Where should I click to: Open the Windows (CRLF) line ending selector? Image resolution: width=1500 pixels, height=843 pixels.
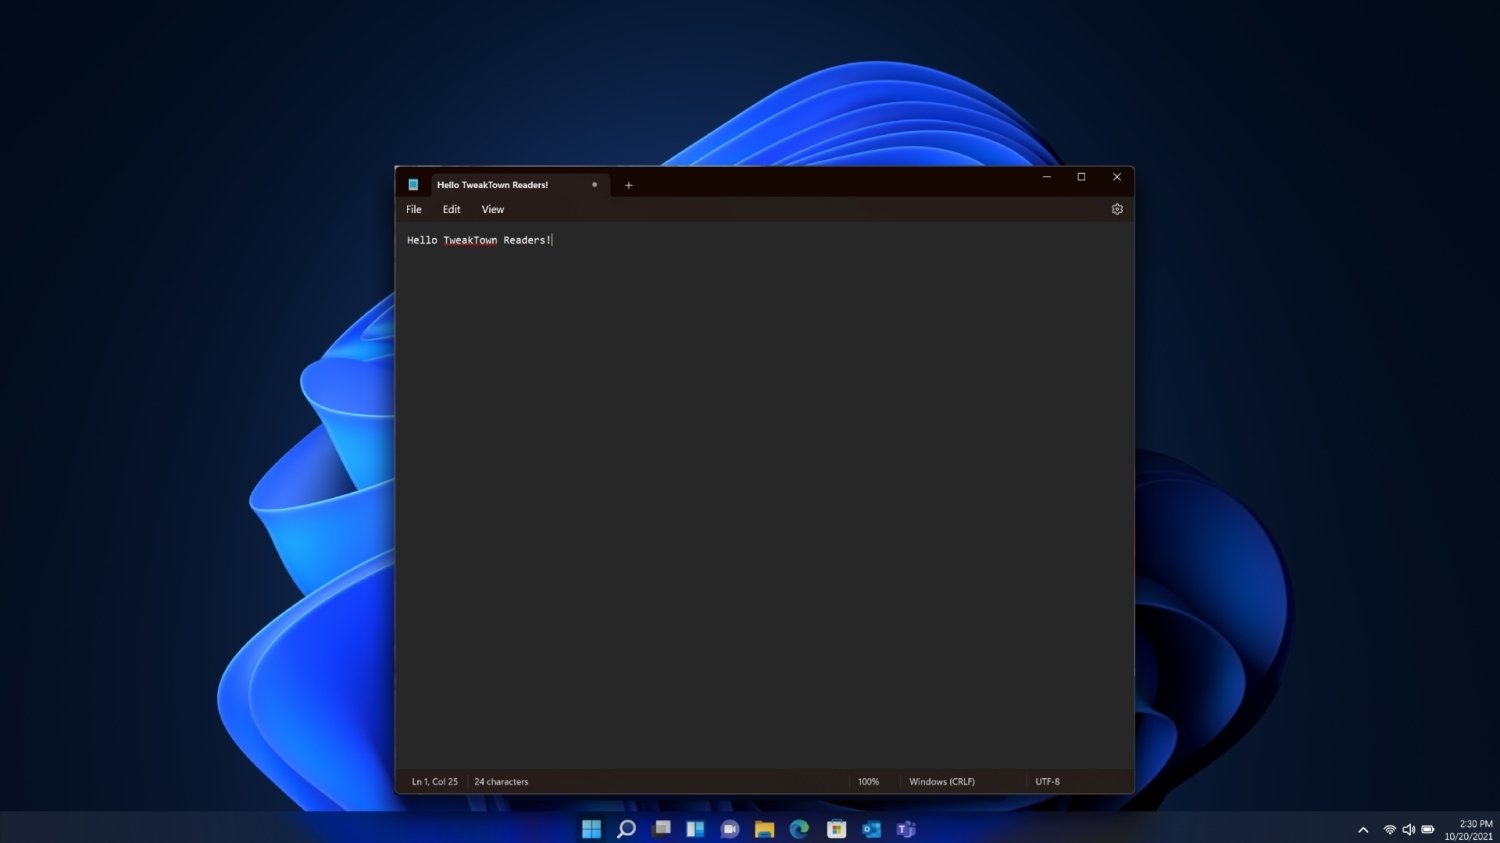click(941, 781)
